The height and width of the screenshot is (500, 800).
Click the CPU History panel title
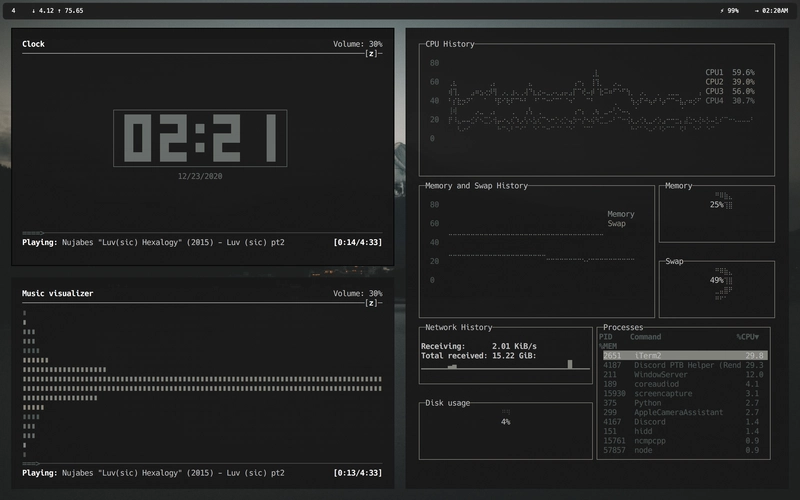click(449, 44)
